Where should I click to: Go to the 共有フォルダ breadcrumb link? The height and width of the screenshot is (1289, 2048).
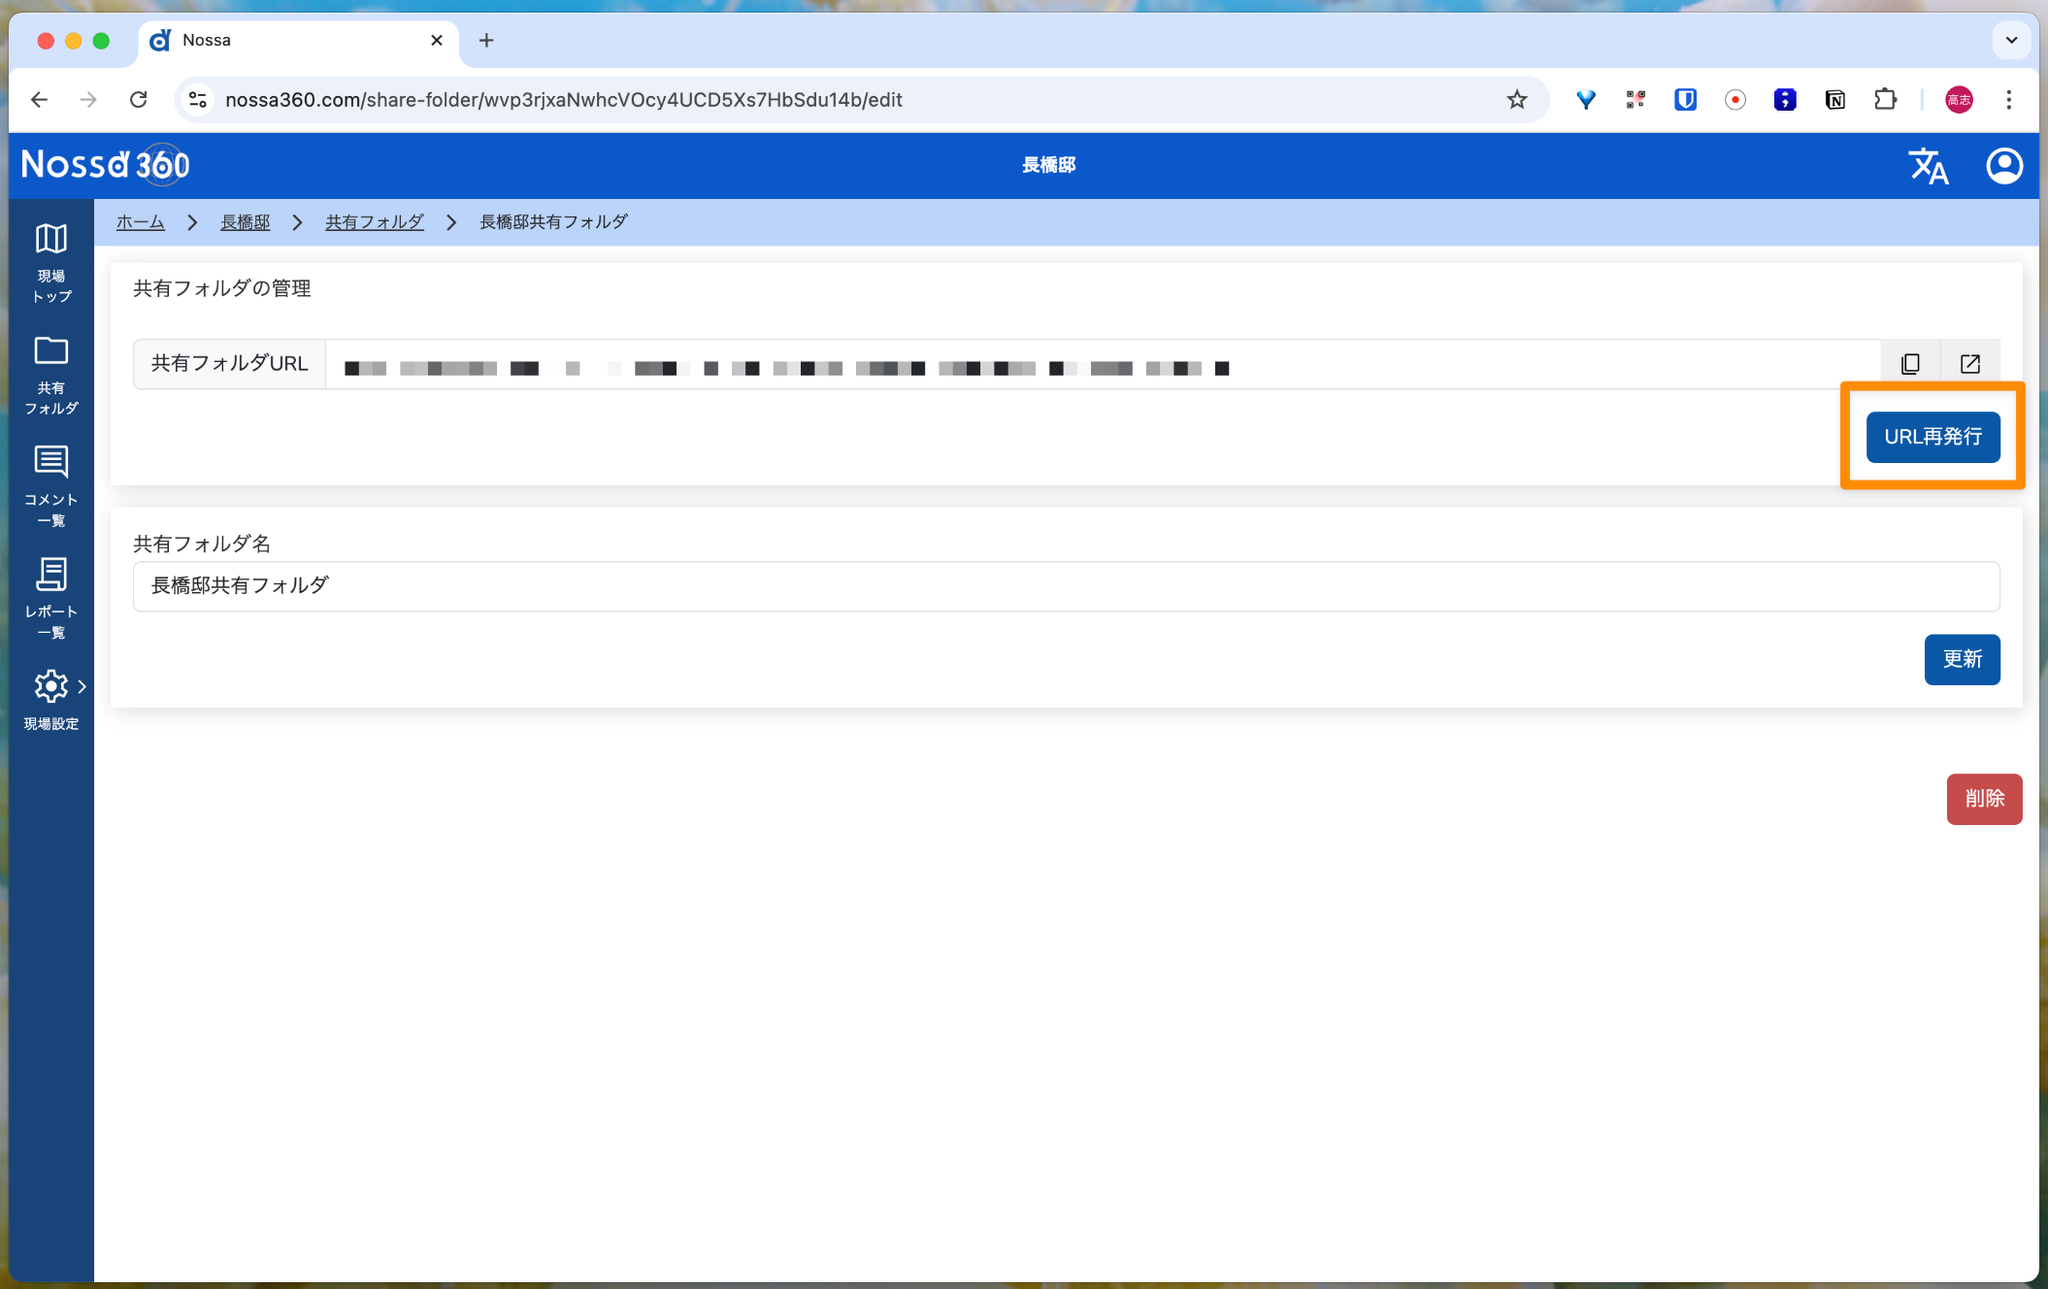tap(374, 222)
